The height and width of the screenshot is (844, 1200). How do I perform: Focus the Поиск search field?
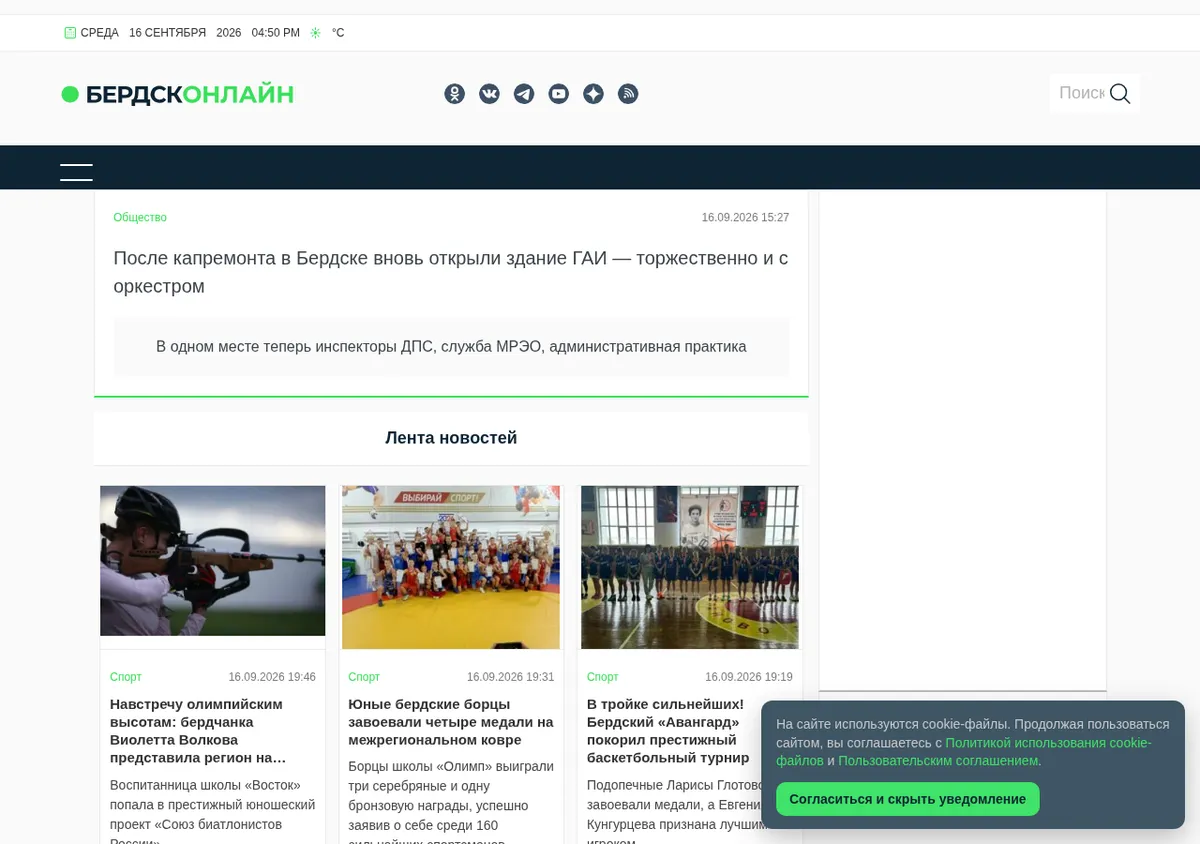pos(1081,93)
